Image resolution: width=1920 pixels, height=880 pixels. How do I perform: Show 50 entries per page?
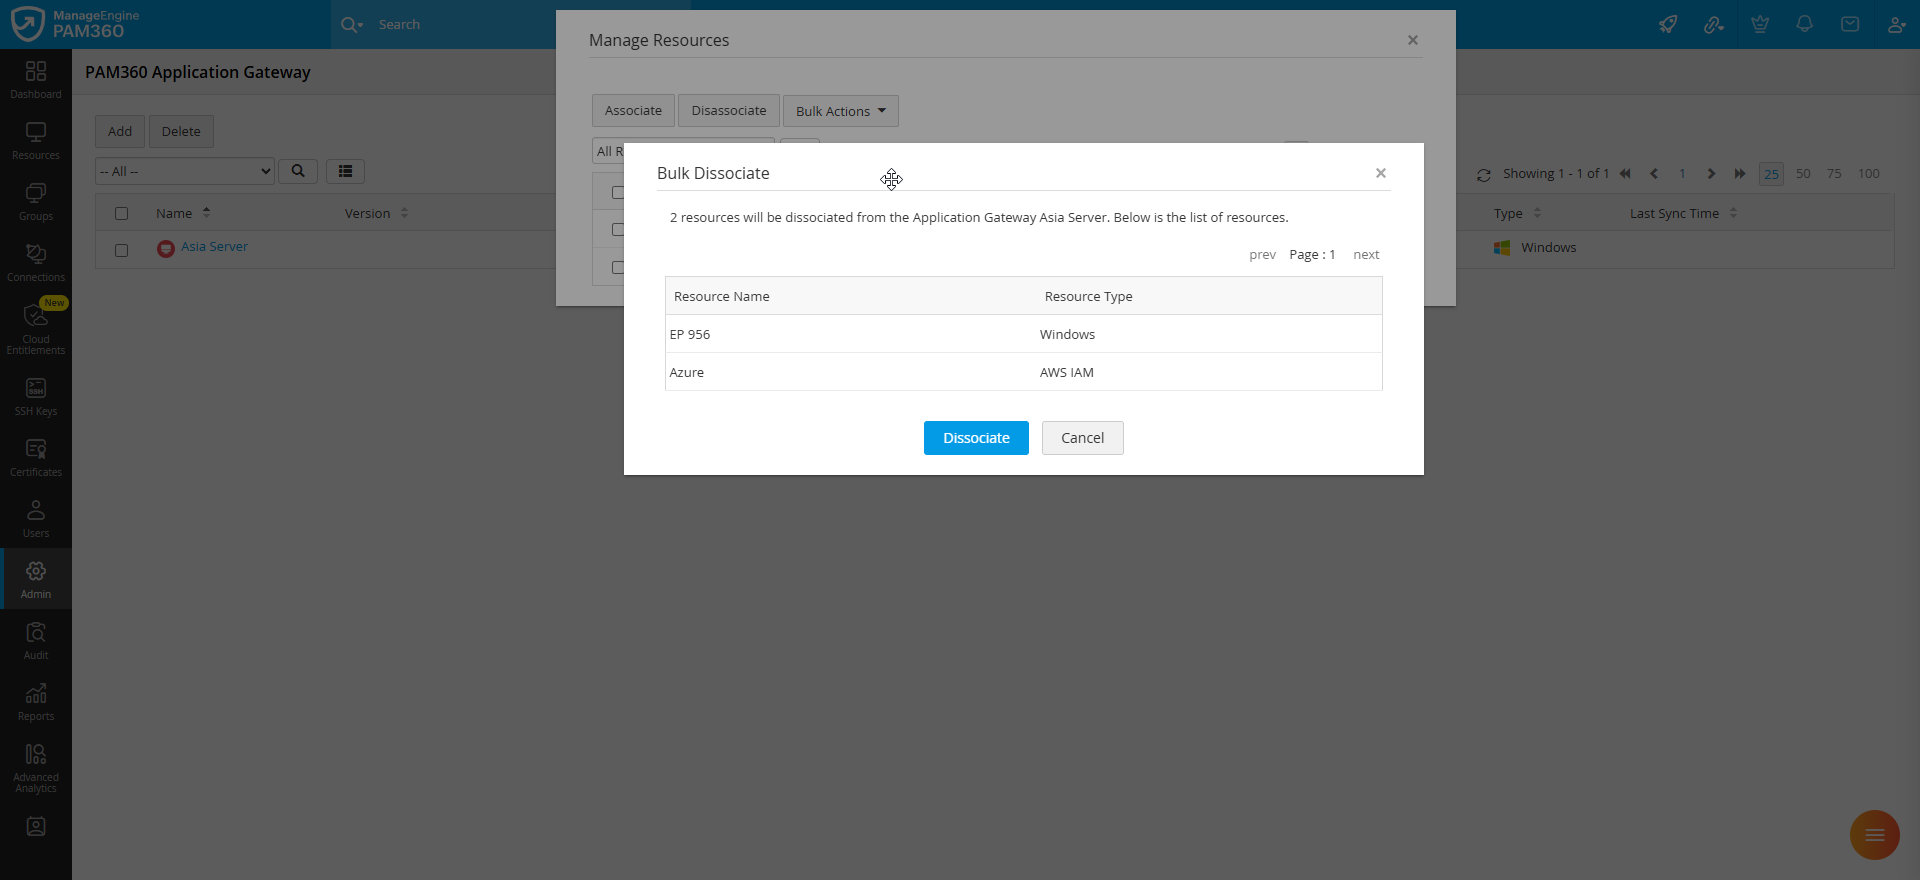1803,174
